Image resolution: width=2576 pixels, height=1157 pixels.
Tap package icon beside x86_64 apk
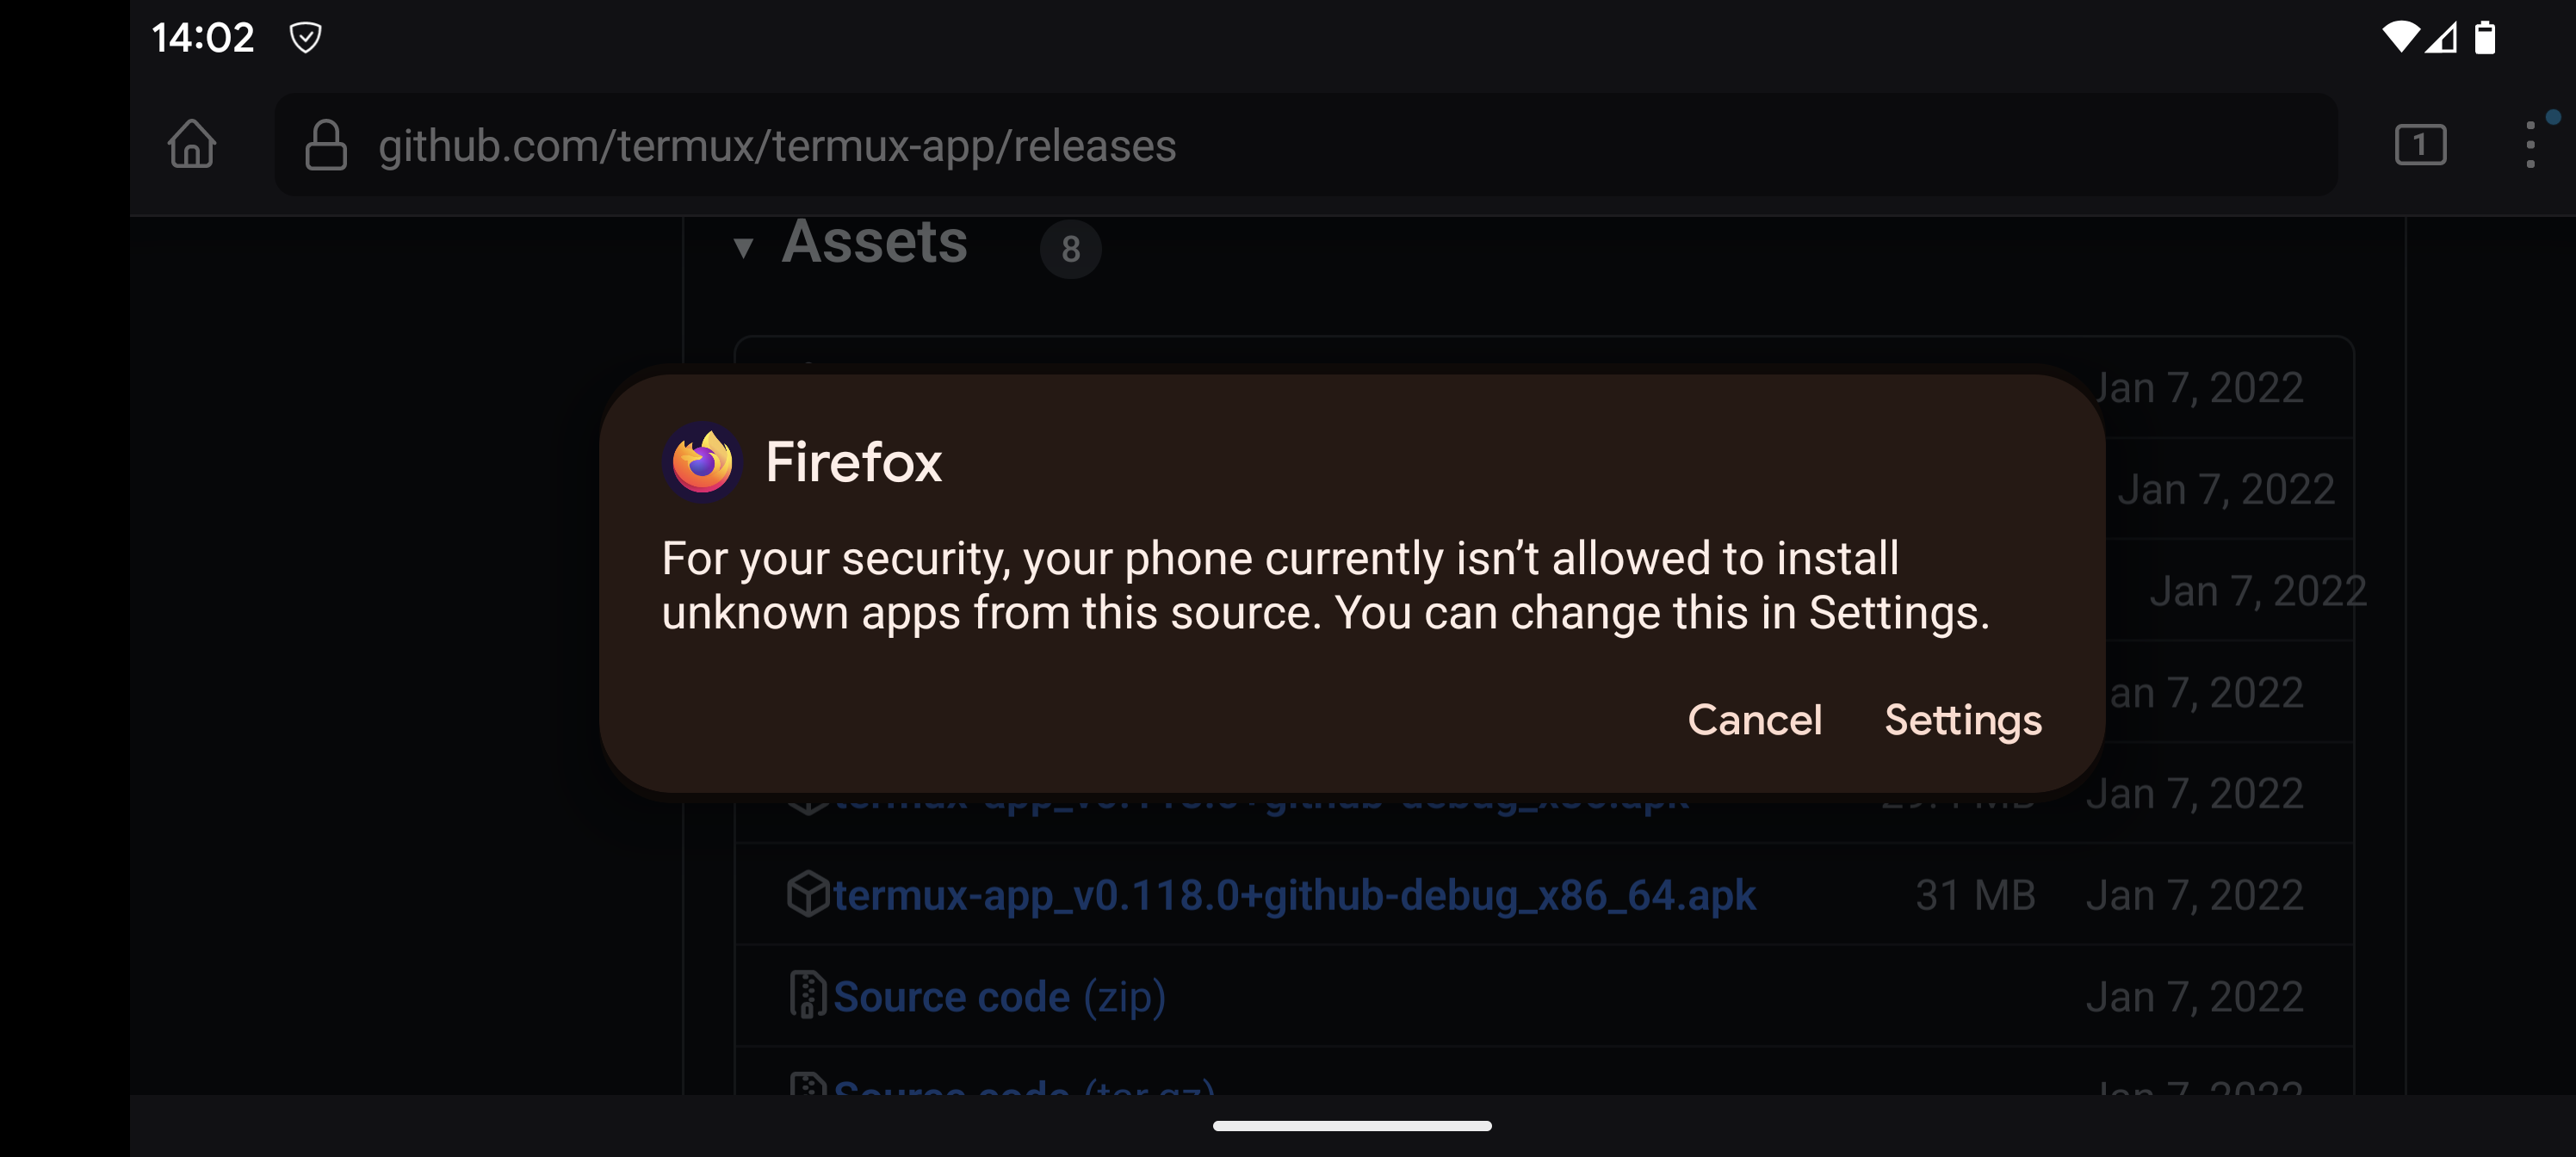pyautogui.click(x=807, y=894)
